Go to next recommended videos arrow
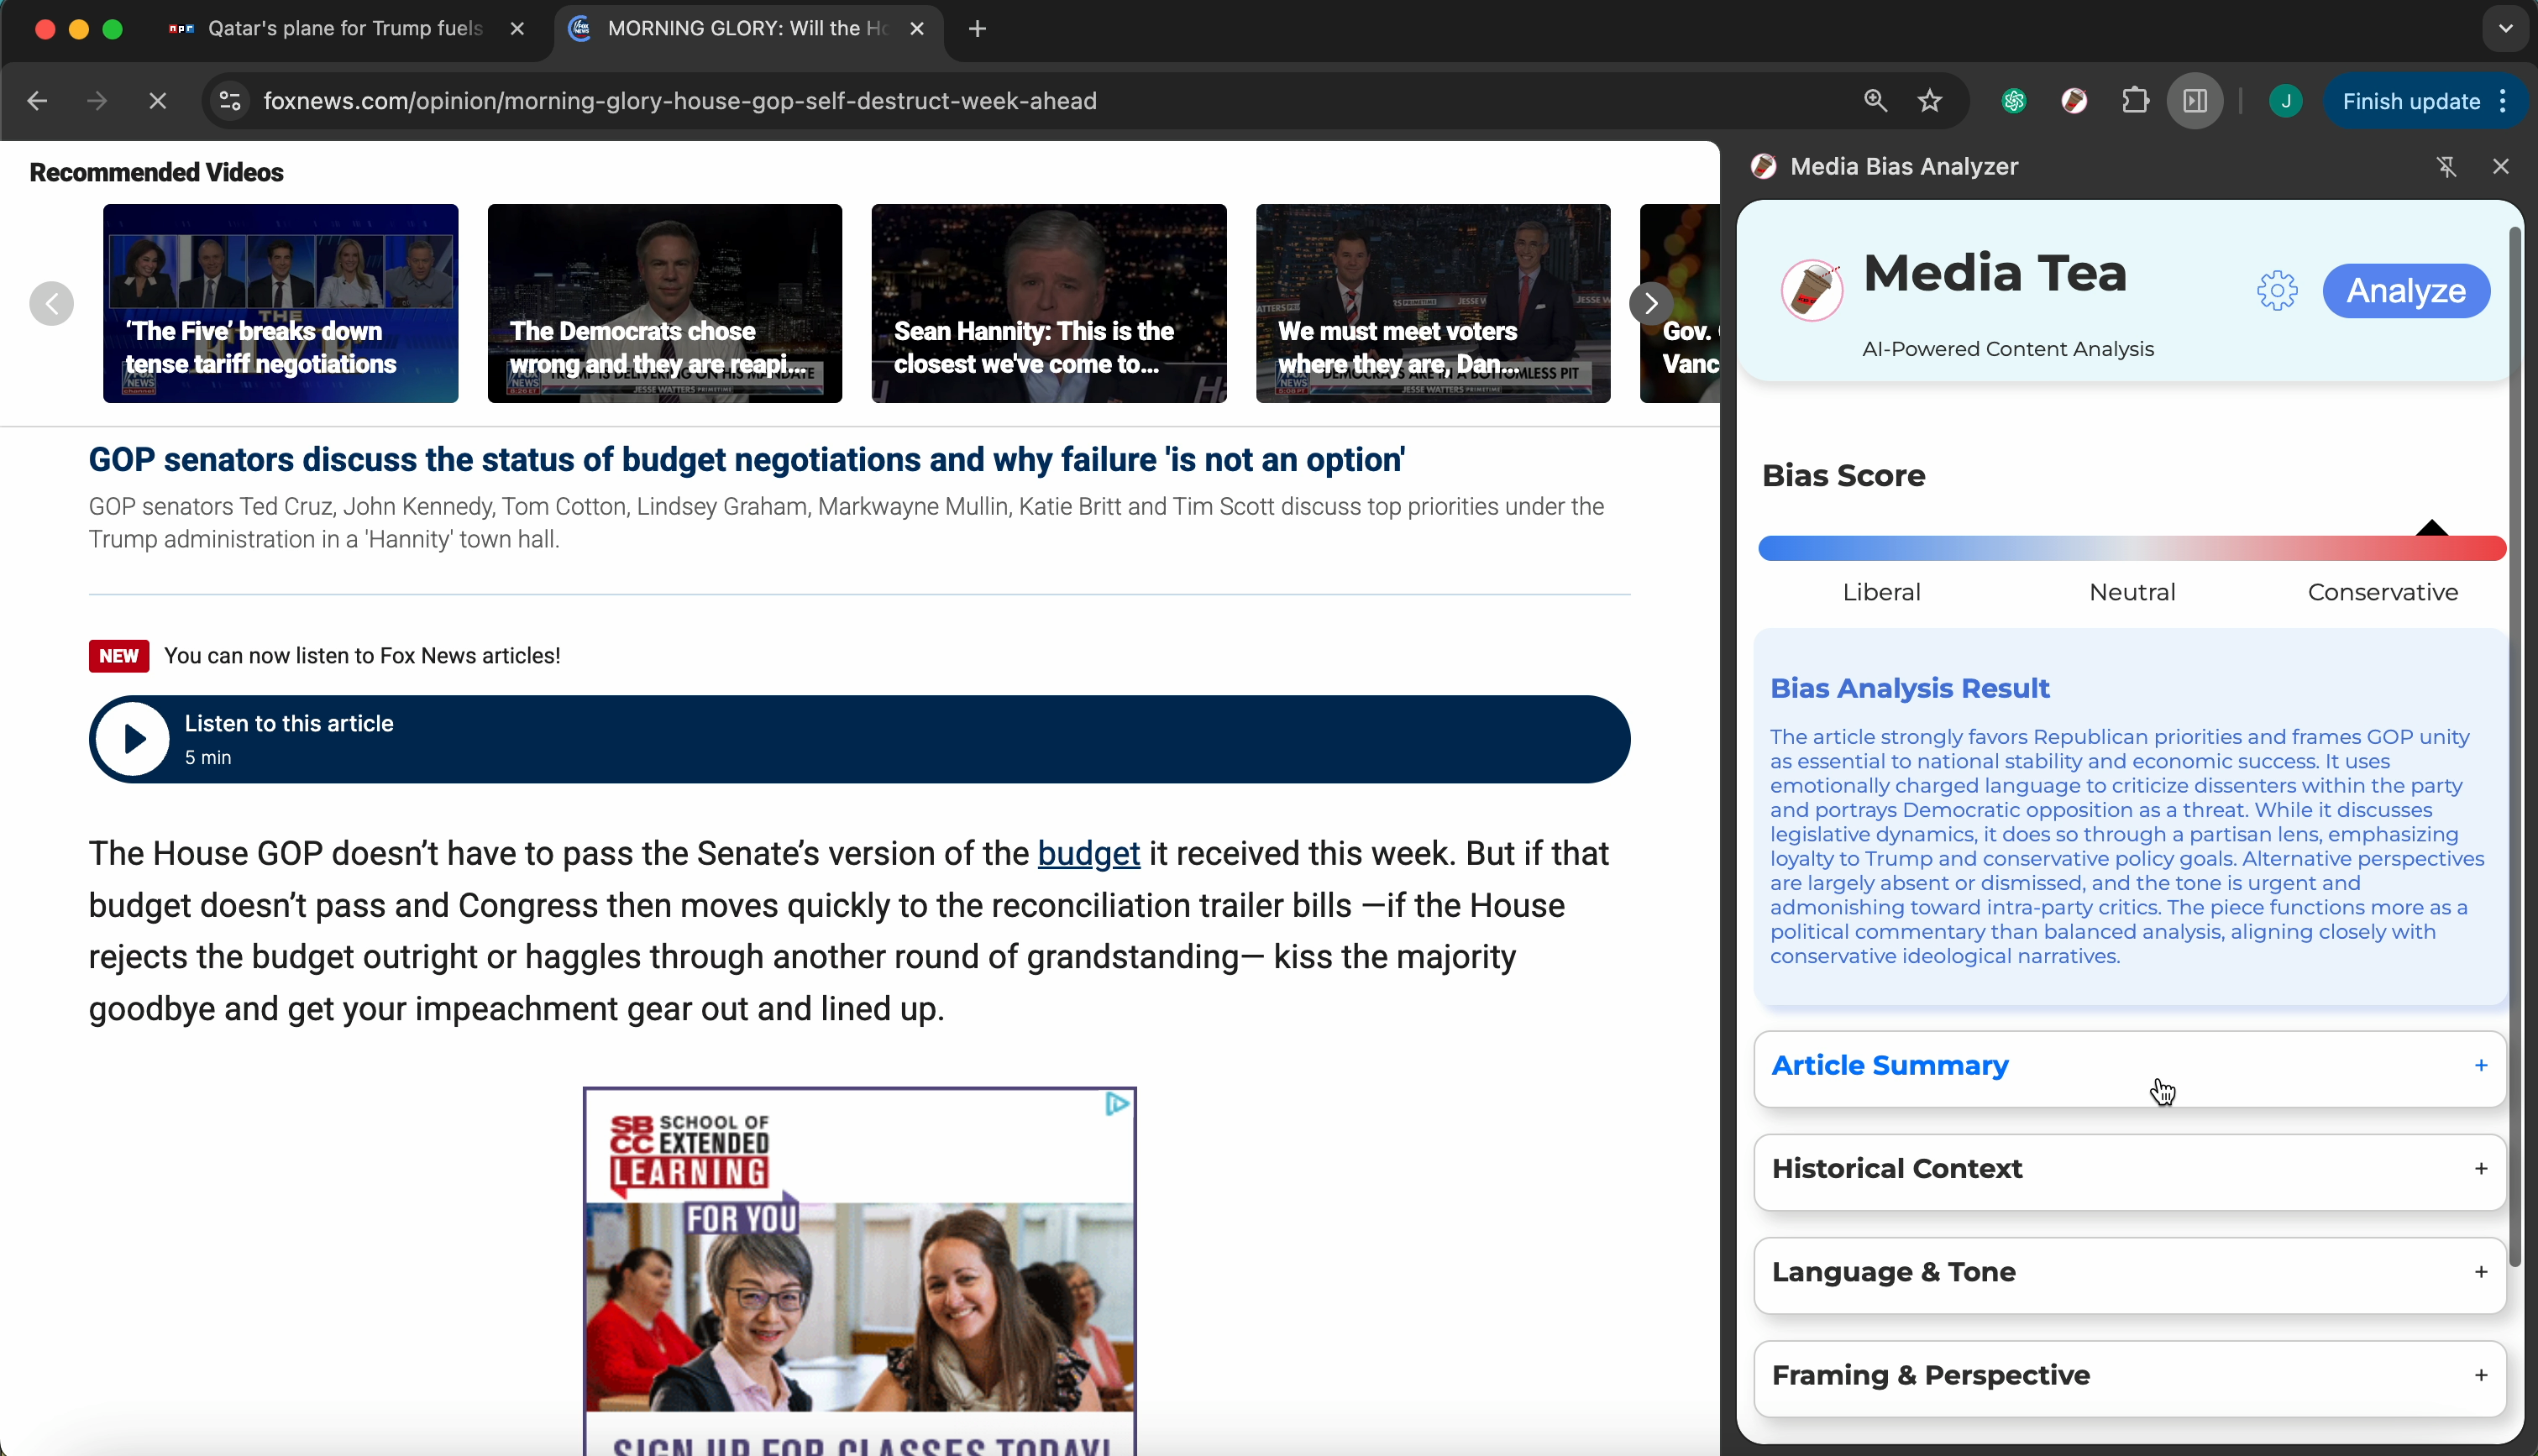2538x1456 pixels. click(1651, 303)
